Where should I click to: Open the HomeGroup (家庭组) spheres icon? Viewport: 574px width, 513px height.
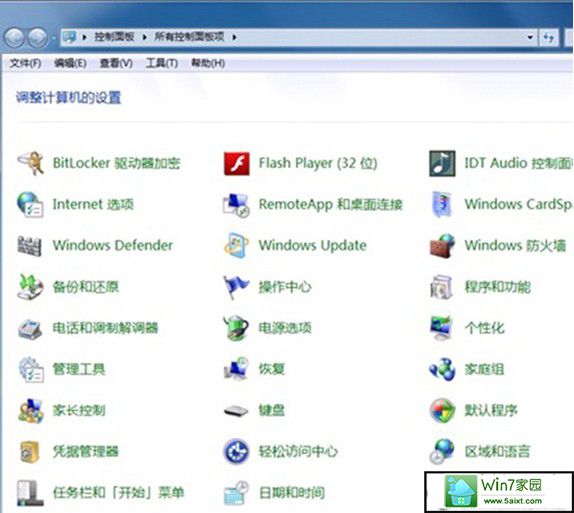tap(442, 369)
